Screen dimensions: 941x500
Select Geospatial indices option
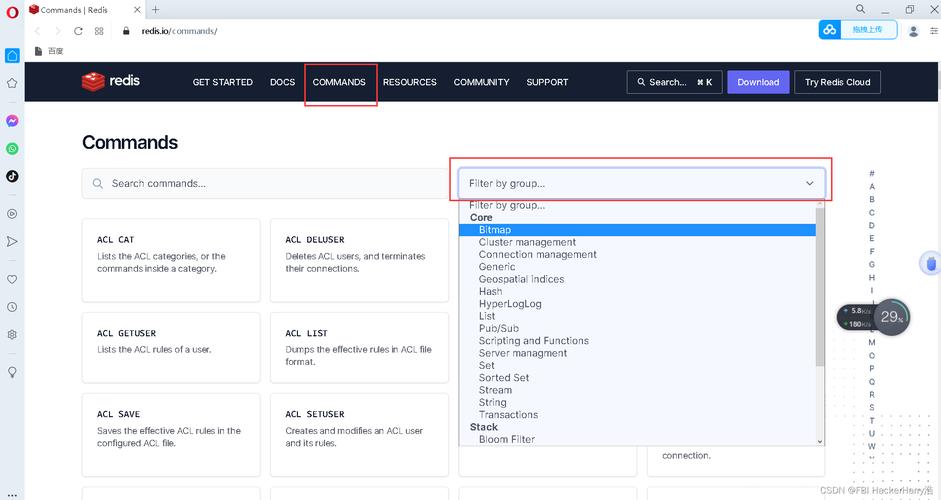point(637,279)
